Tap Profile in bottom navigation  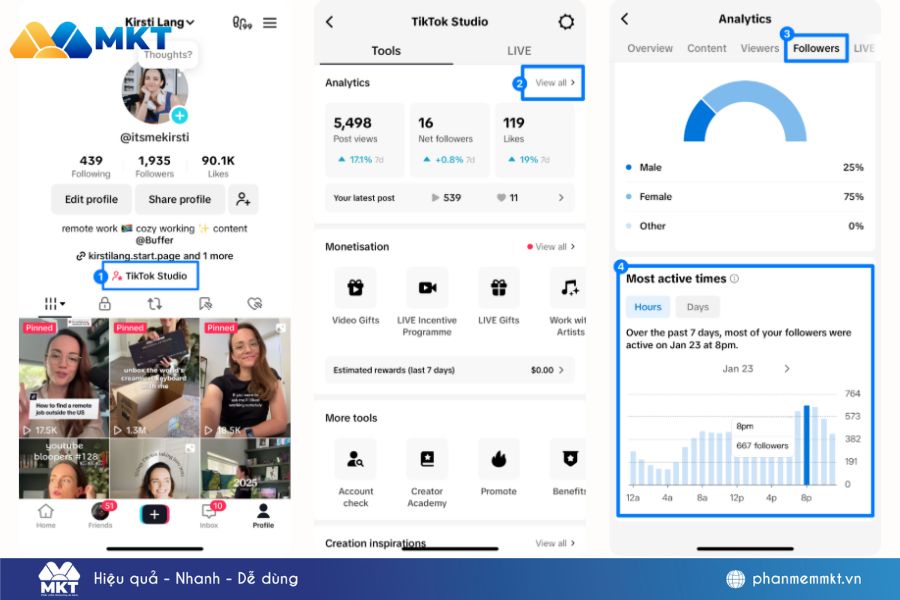tap(263, 516)
